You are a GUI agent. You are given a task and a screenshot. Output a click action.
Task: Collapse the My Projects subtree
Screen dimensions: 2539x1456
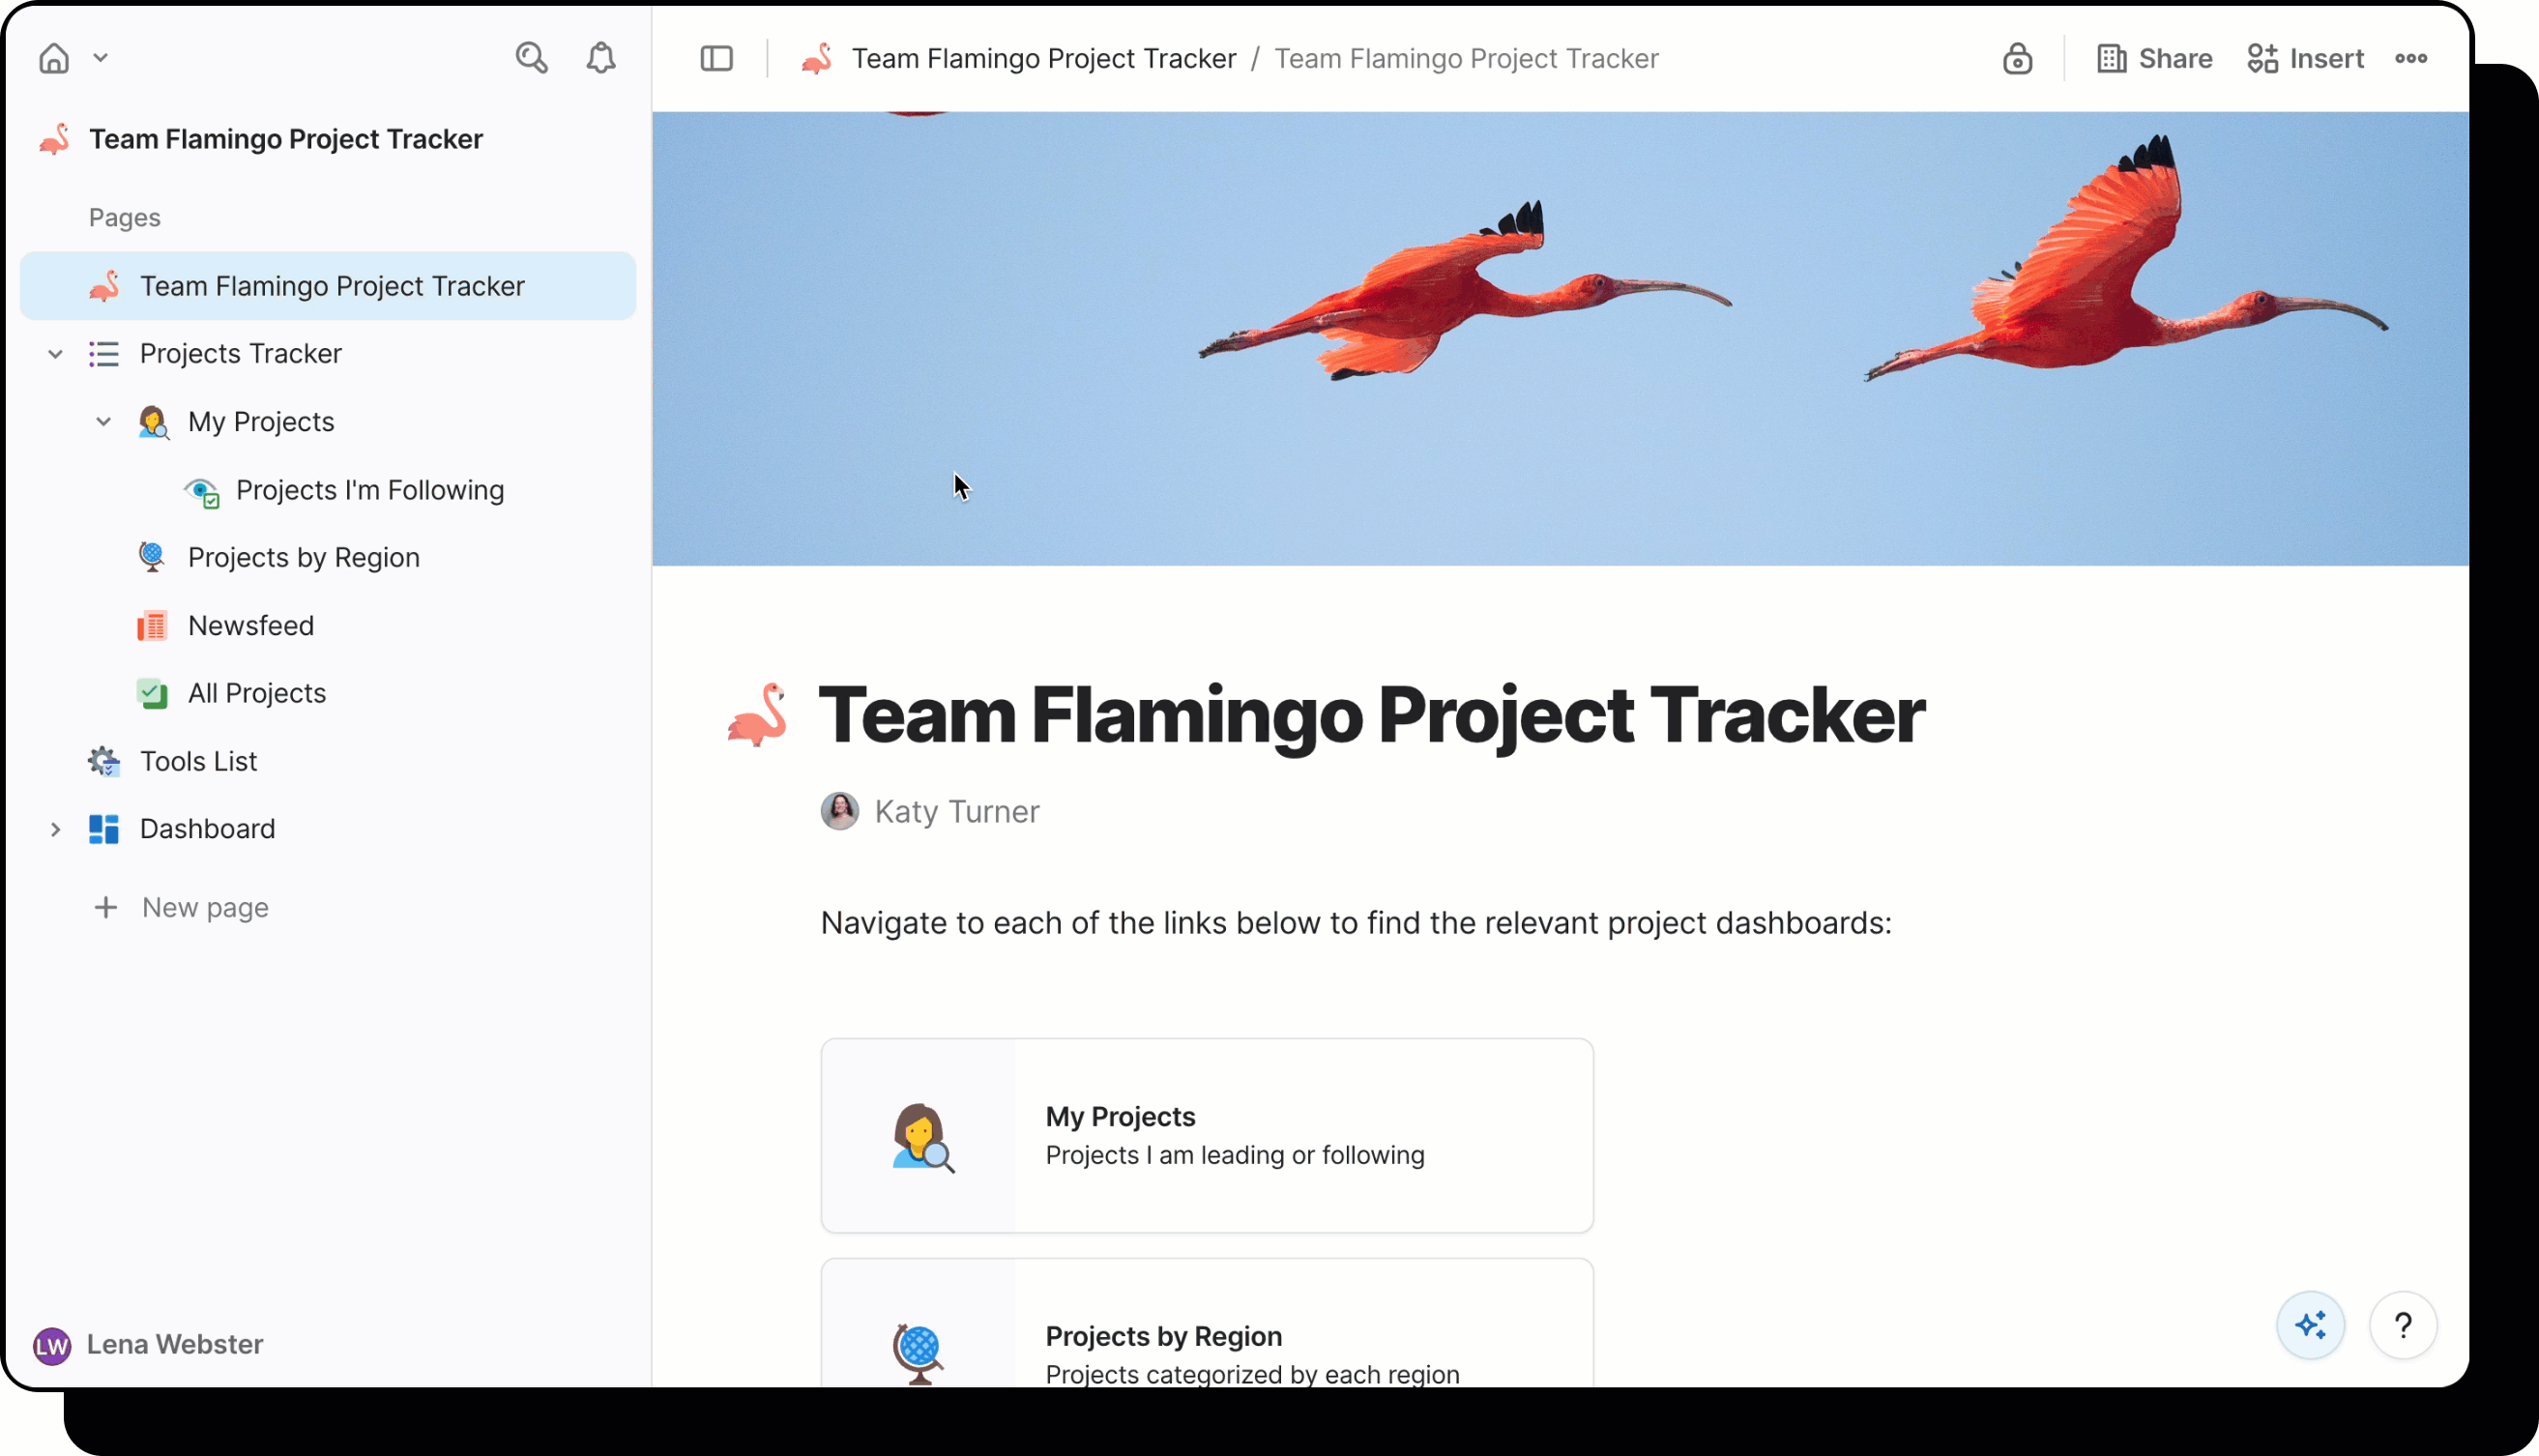[104, 422]
